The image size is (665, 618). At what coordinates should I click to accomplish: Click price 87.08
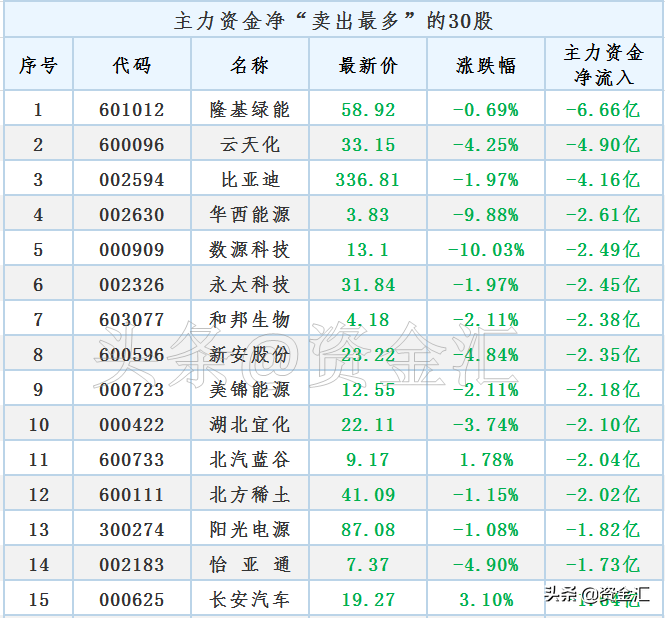368,530
